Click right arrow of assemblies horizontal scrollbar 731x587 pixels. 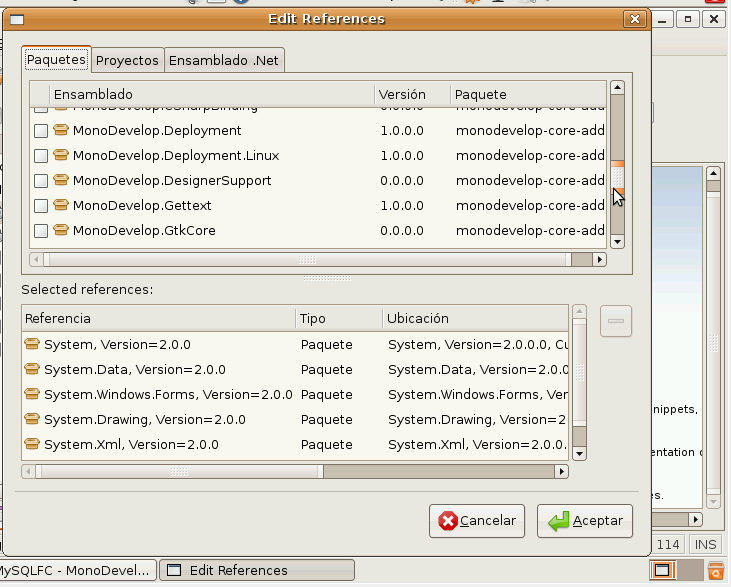click(600, 260)
